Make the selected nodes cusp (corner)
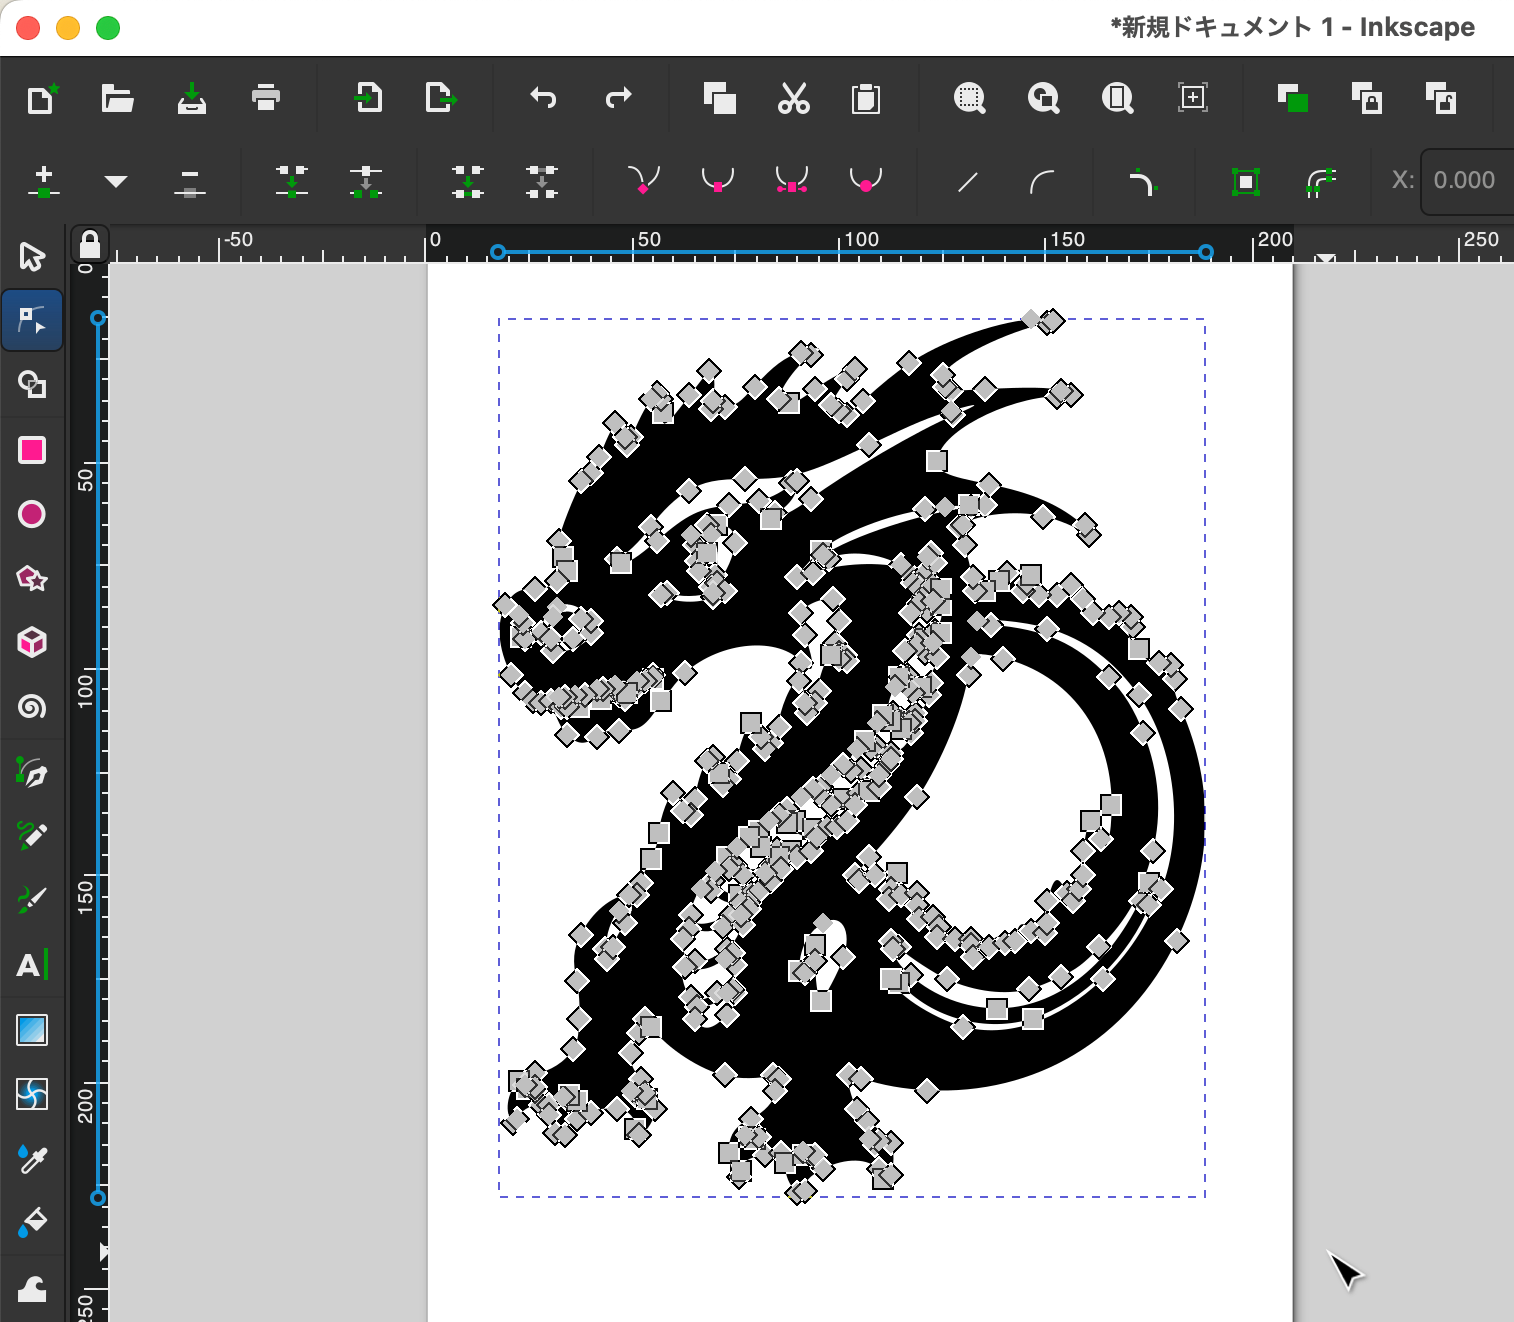The height and width of the screenshot is (1322, 1514). (x=644, y=181)
